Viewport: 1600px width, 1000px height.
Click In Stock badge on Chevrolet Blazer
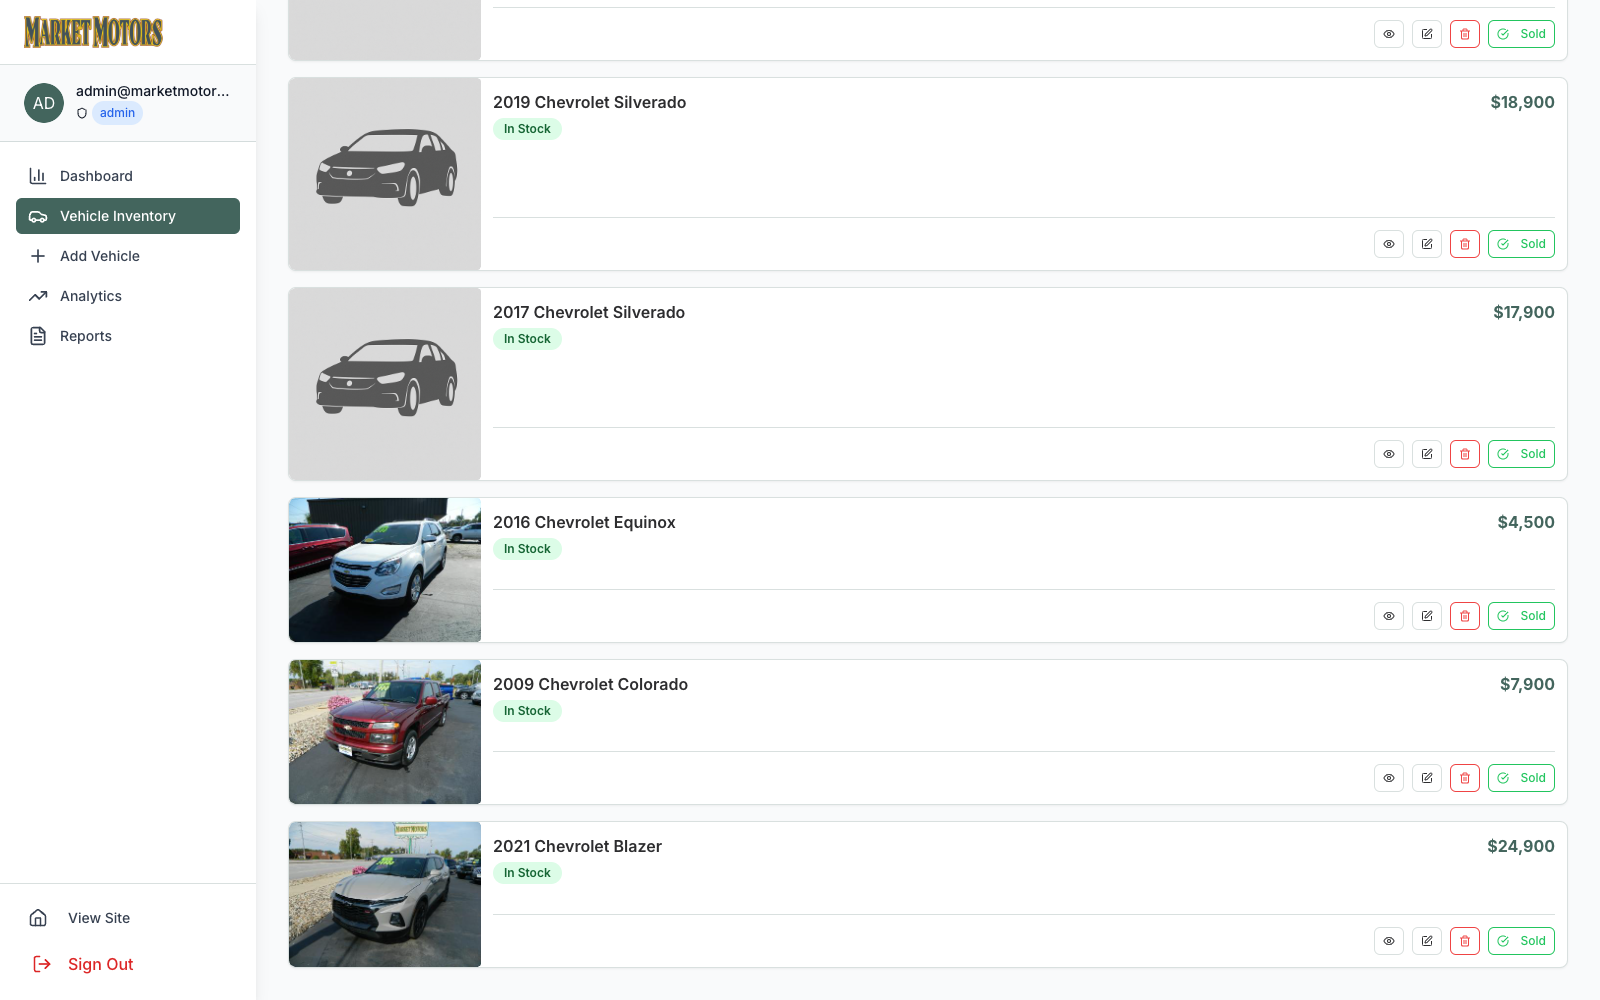[527, 873]
